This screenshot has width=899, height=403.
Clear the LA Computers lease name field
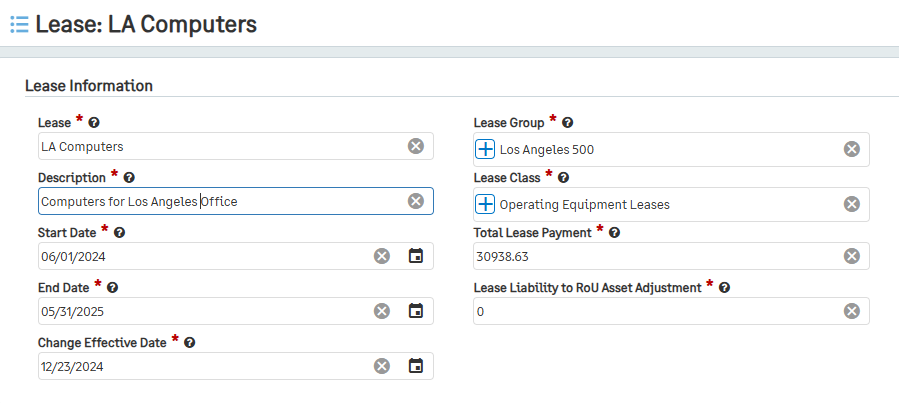(416, 146)
